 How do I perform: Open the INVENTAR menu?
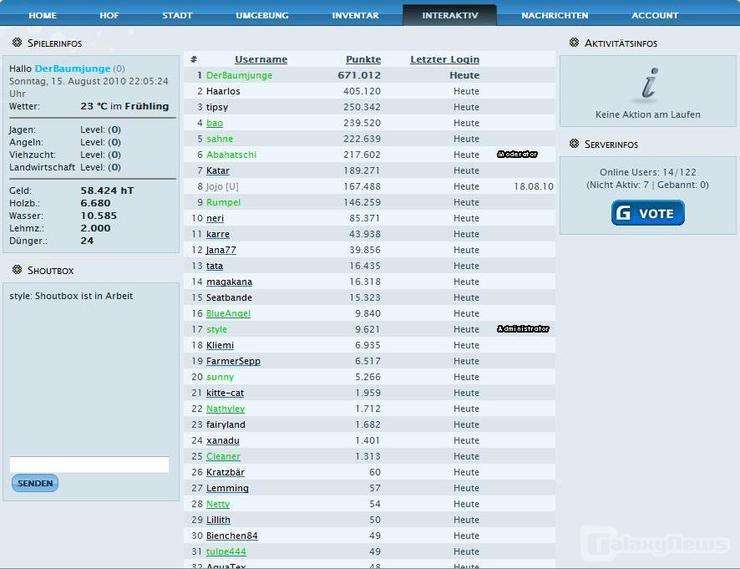[x=355, y=16]
